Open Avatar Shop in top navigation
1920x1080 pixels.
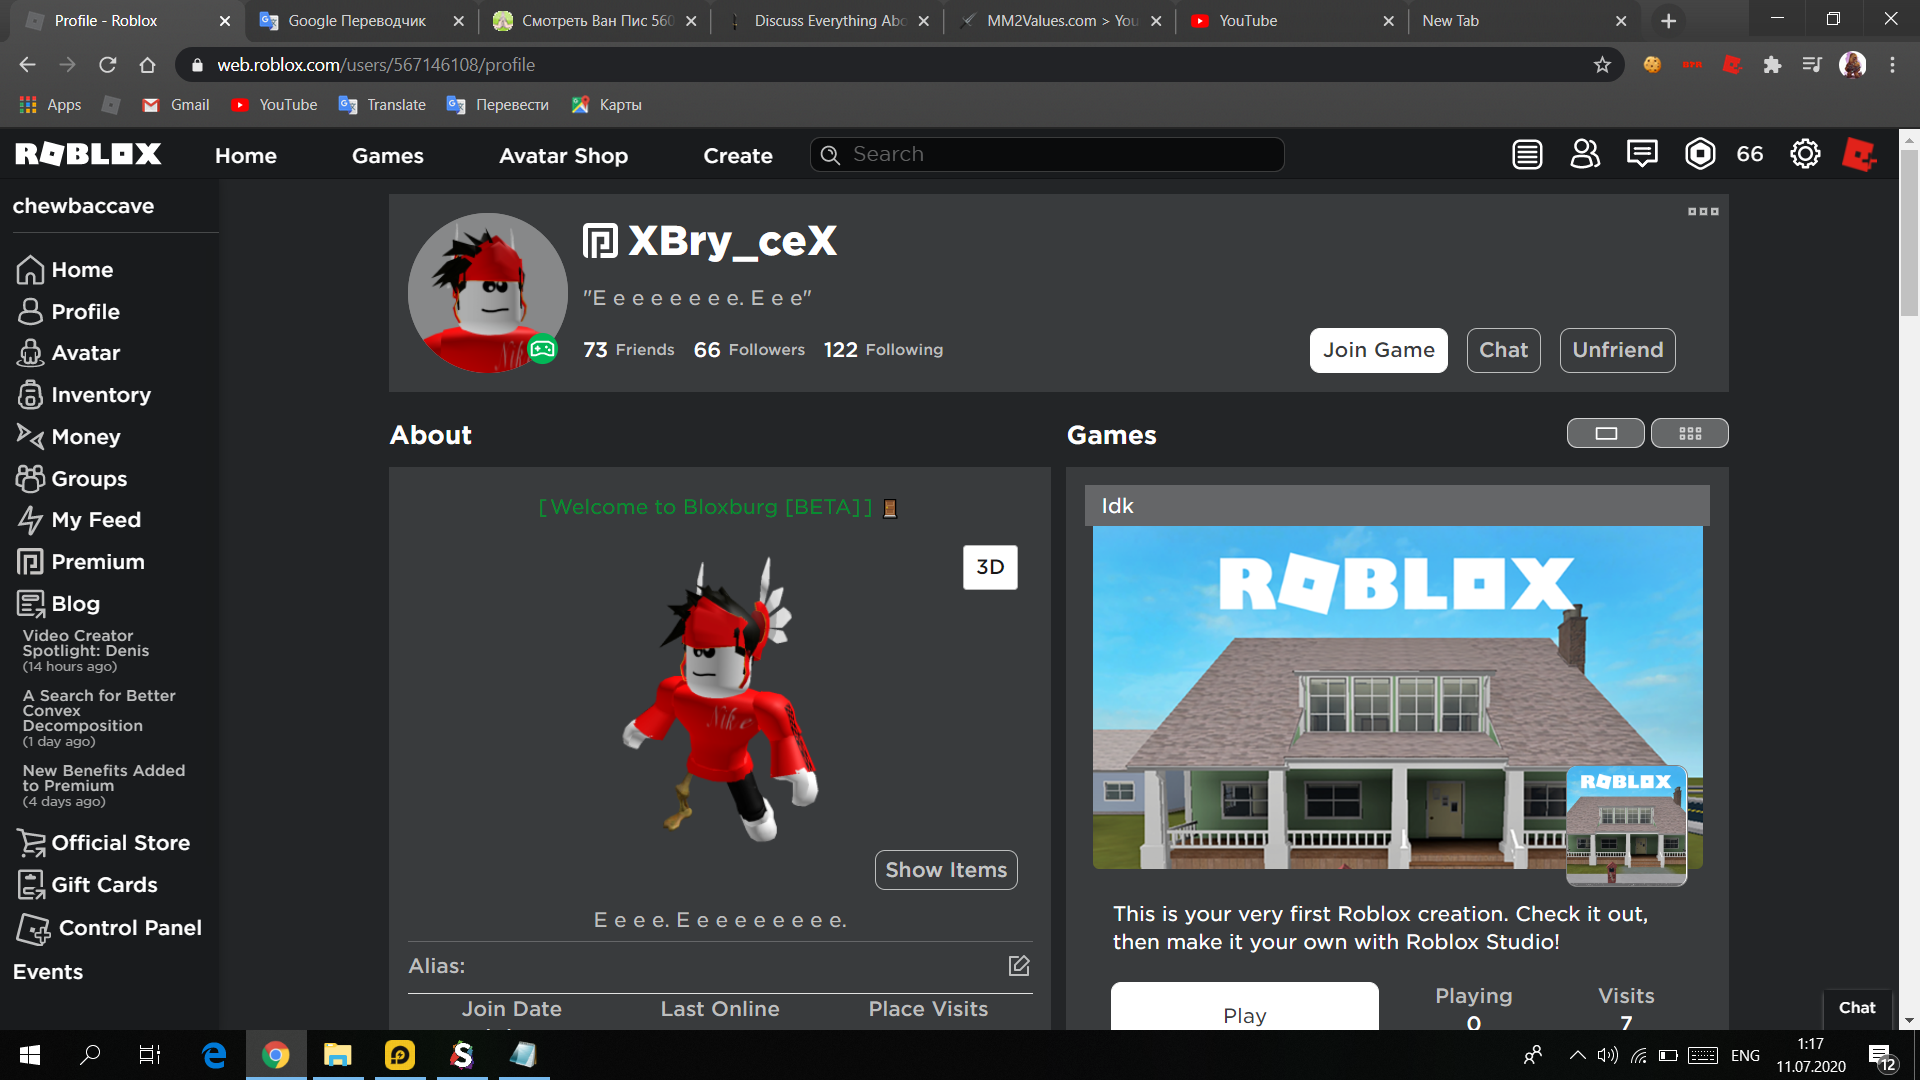click(x=563, y=155)
